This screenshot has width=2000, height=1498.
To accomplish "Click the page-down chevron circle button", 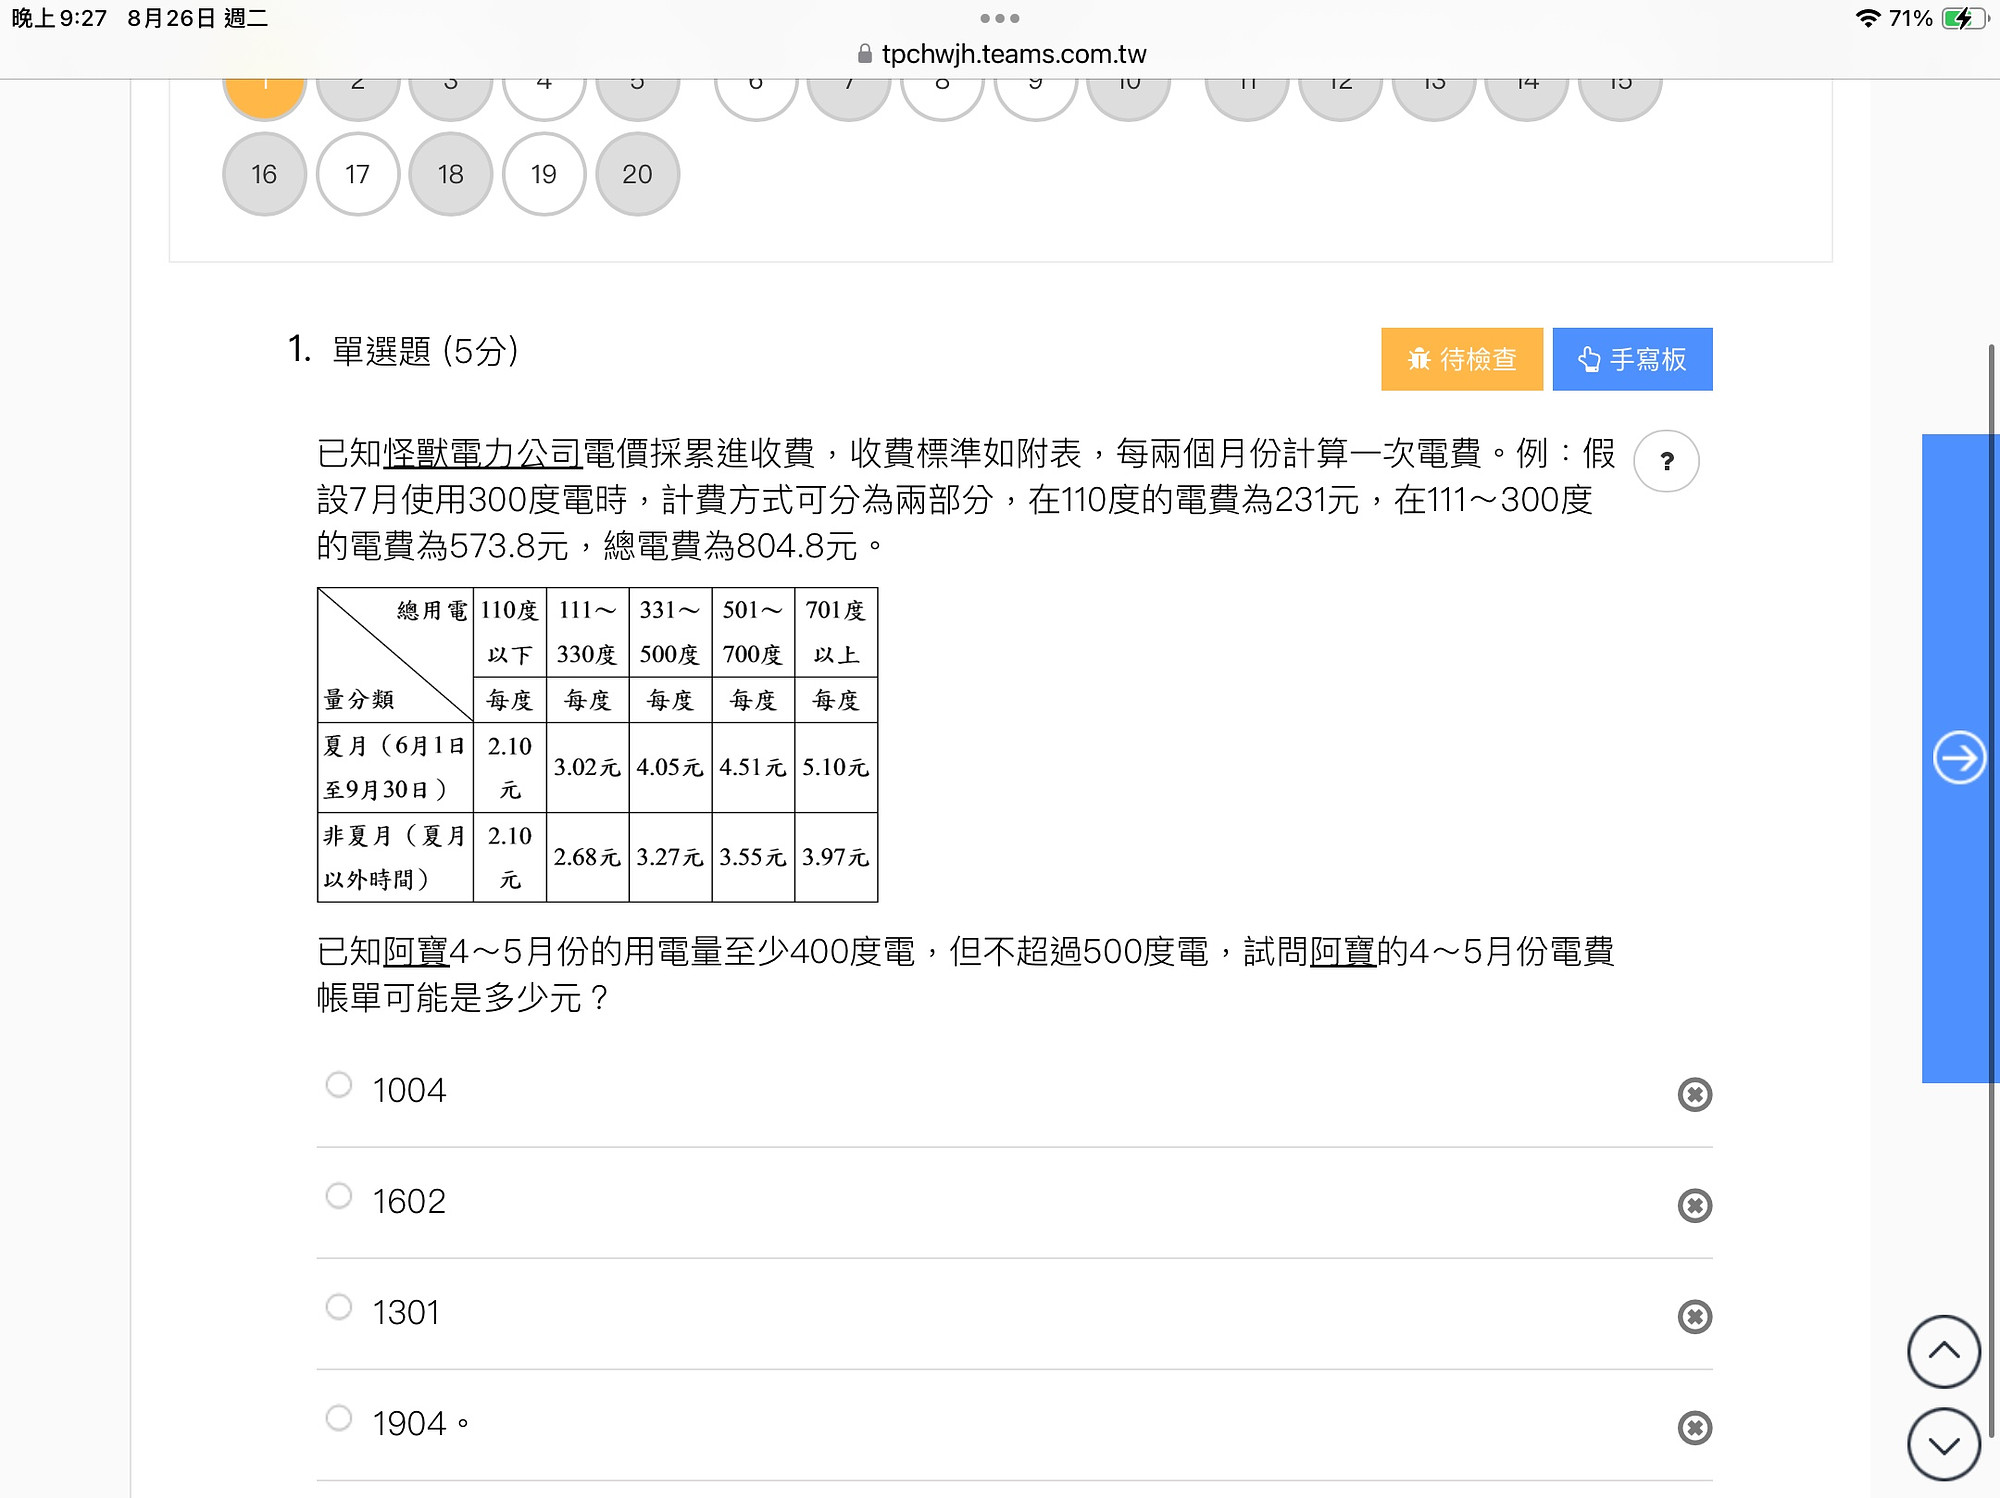I will (x=1943, y=1445).
